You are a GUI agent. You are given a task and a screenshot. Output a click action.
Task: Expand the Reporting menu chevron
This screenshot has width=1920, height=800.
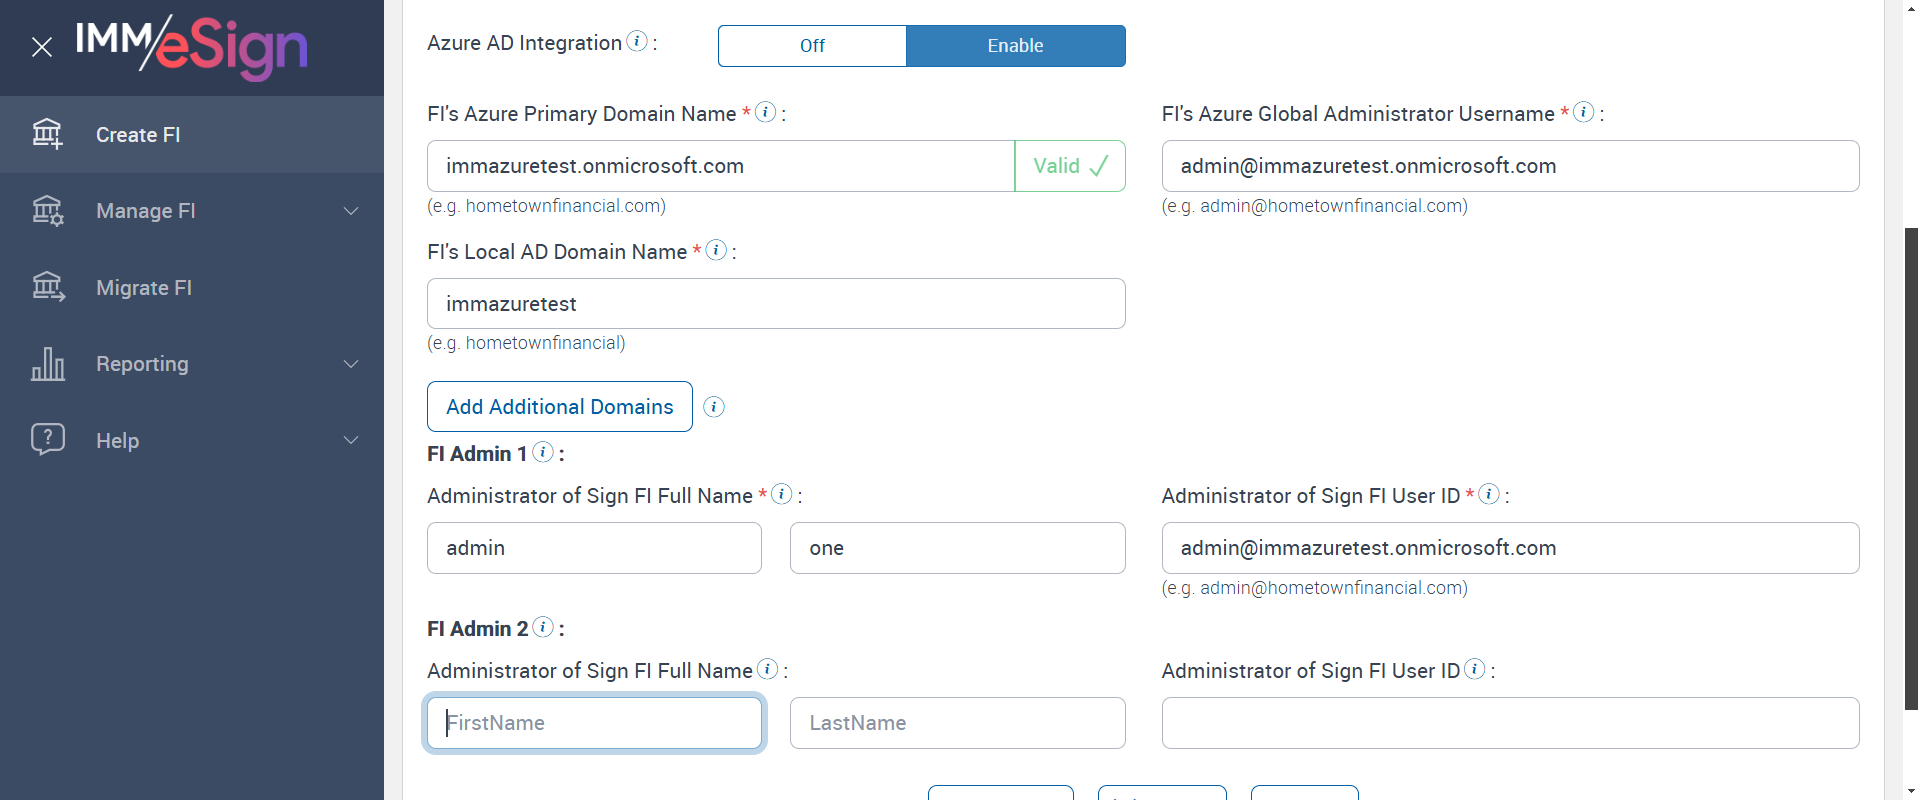click(351, 364)
